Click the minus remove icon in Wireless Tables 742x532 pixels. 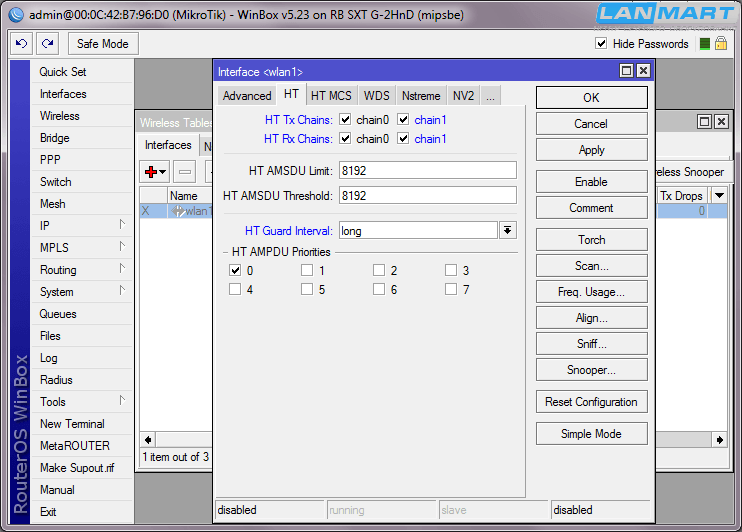click(x=185, y=172)
